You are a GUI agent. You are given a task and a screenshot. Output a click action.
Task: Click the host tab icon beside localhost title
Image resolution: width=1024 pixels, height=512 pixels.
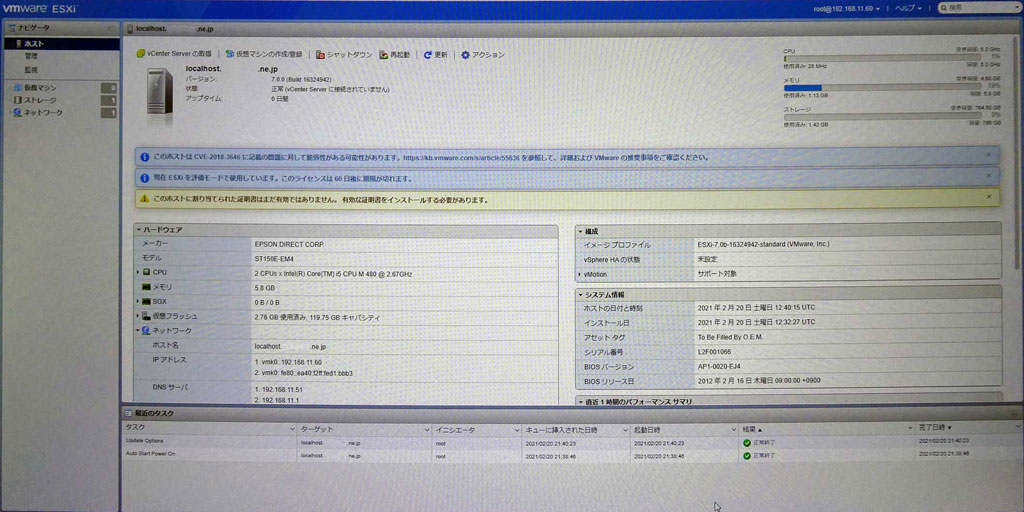click(130, 29)
